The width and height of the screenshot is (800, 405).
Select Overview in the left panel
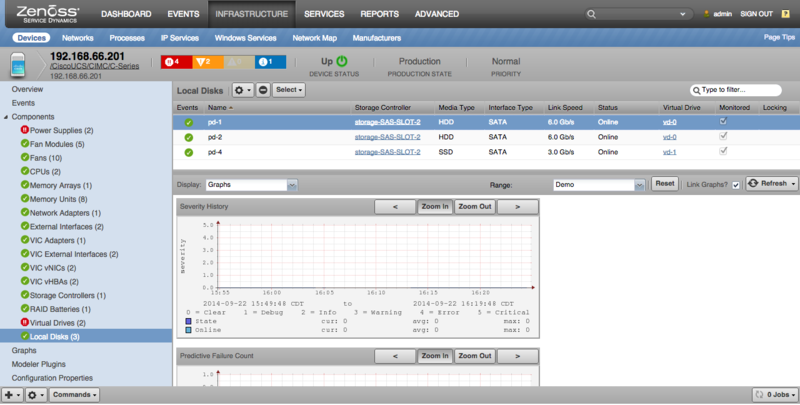point(28,89)
